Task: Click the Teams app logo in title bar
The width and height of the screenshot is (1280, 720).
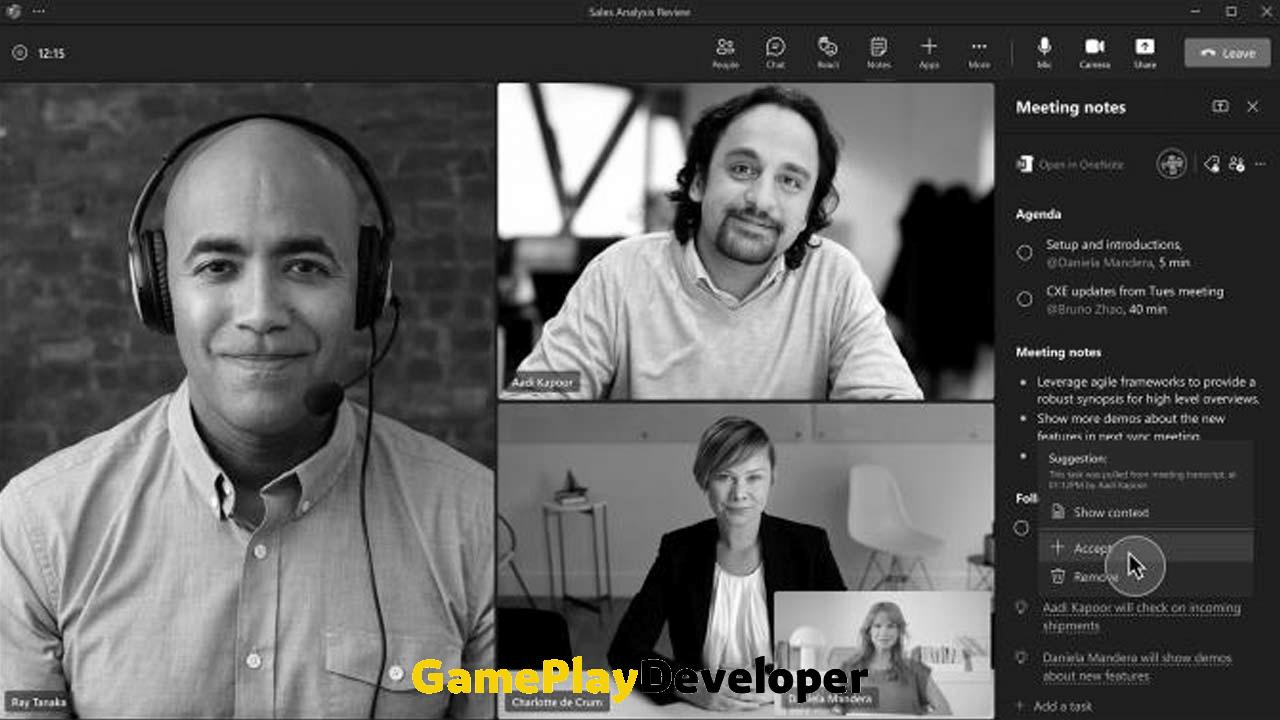Action: pos(13,12)
